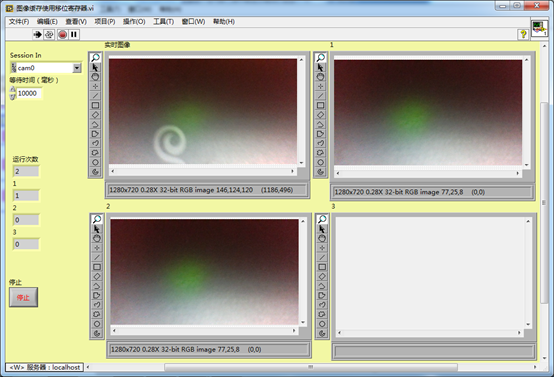
Task: Open the 文件(F) menu
Action: 19,22
